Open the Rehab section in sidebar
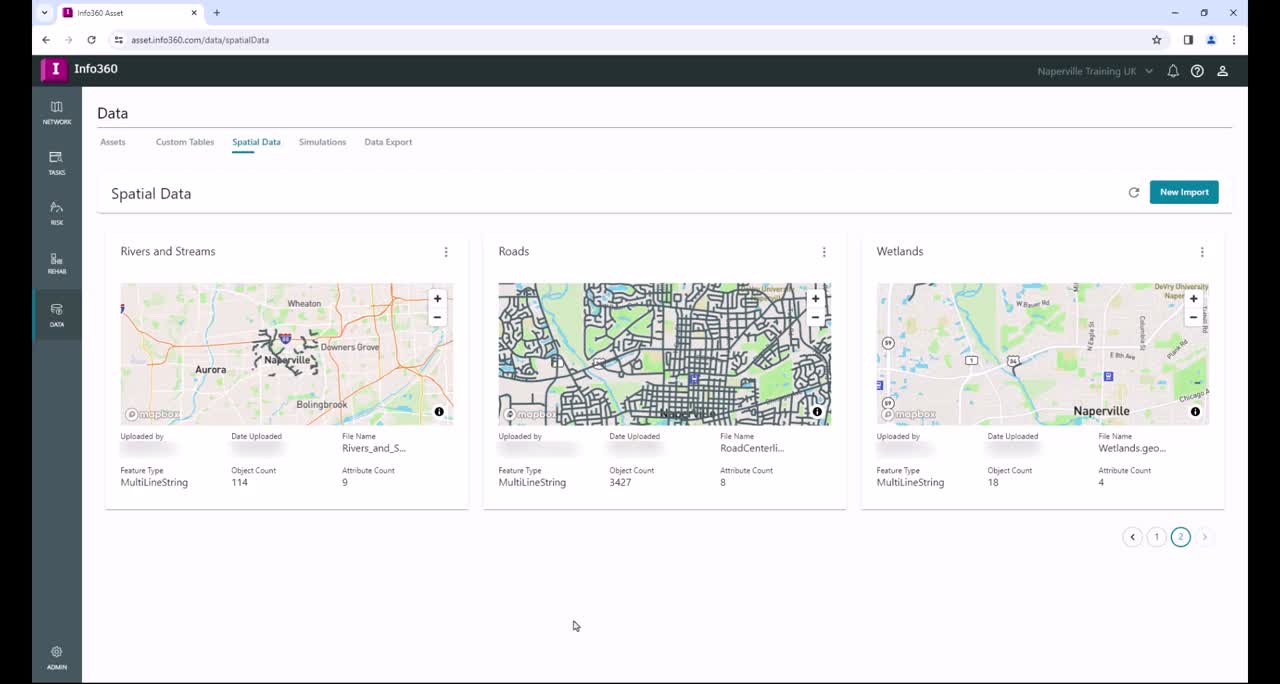 tap(57, 263)
